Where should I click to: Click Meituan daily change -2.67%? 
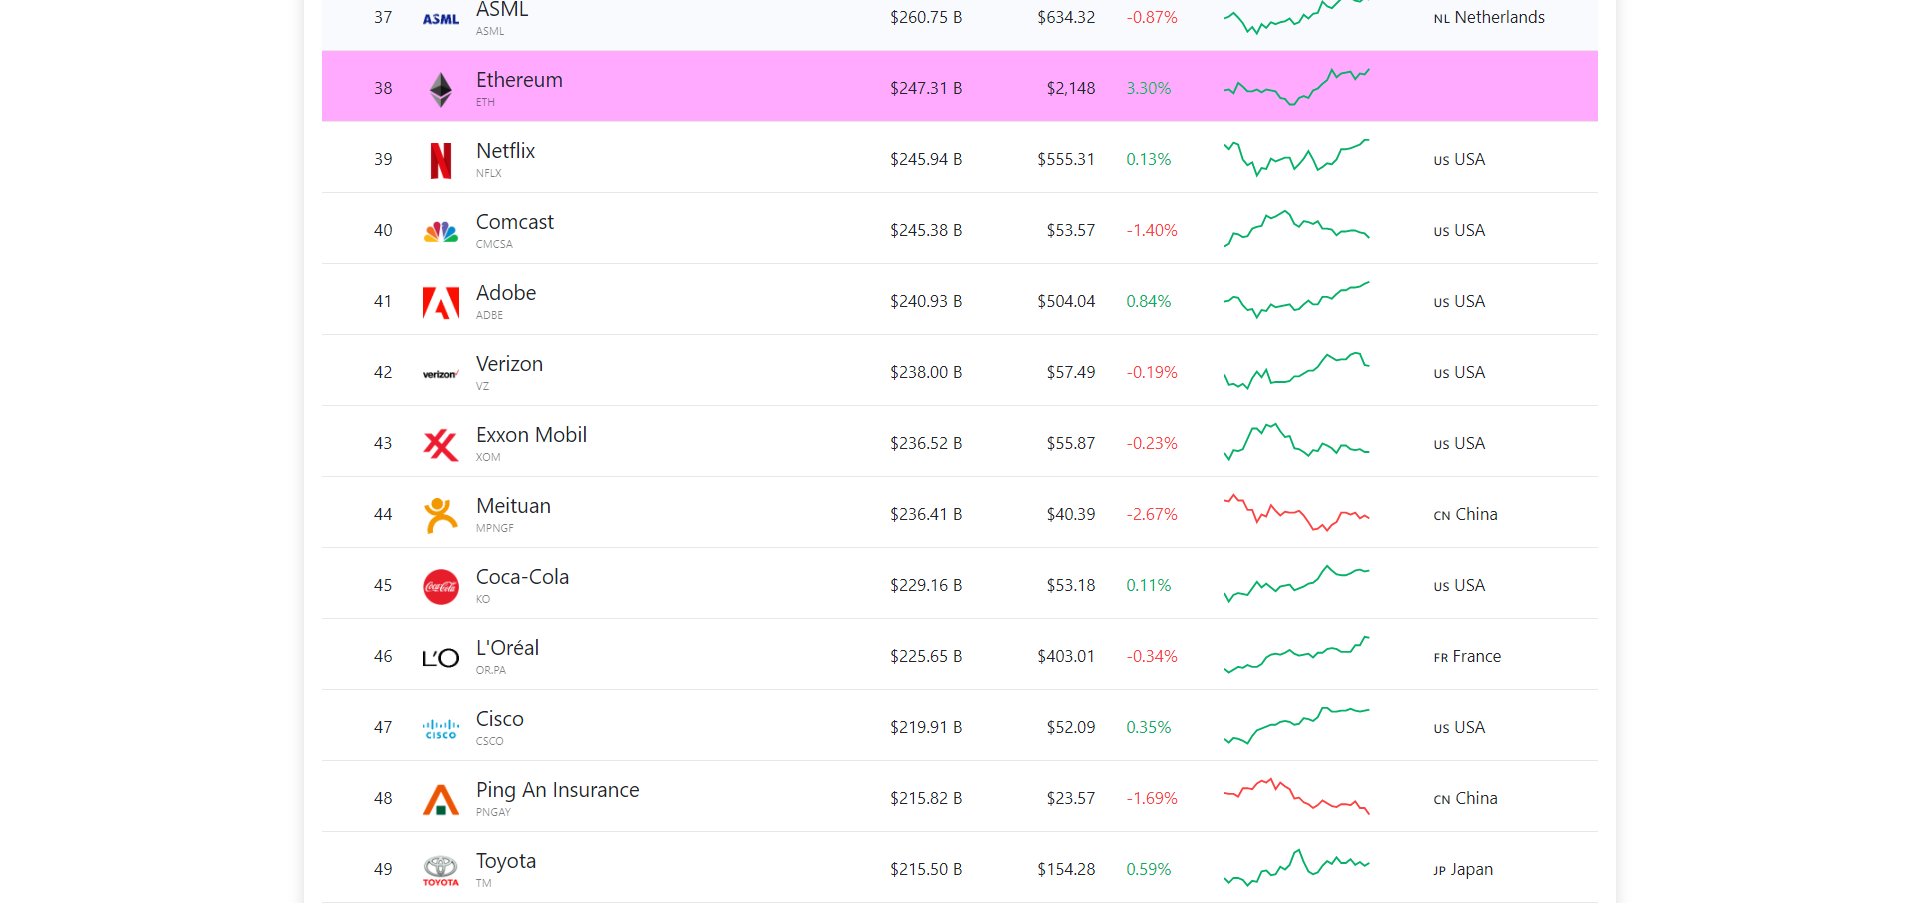coord(1152,514)
